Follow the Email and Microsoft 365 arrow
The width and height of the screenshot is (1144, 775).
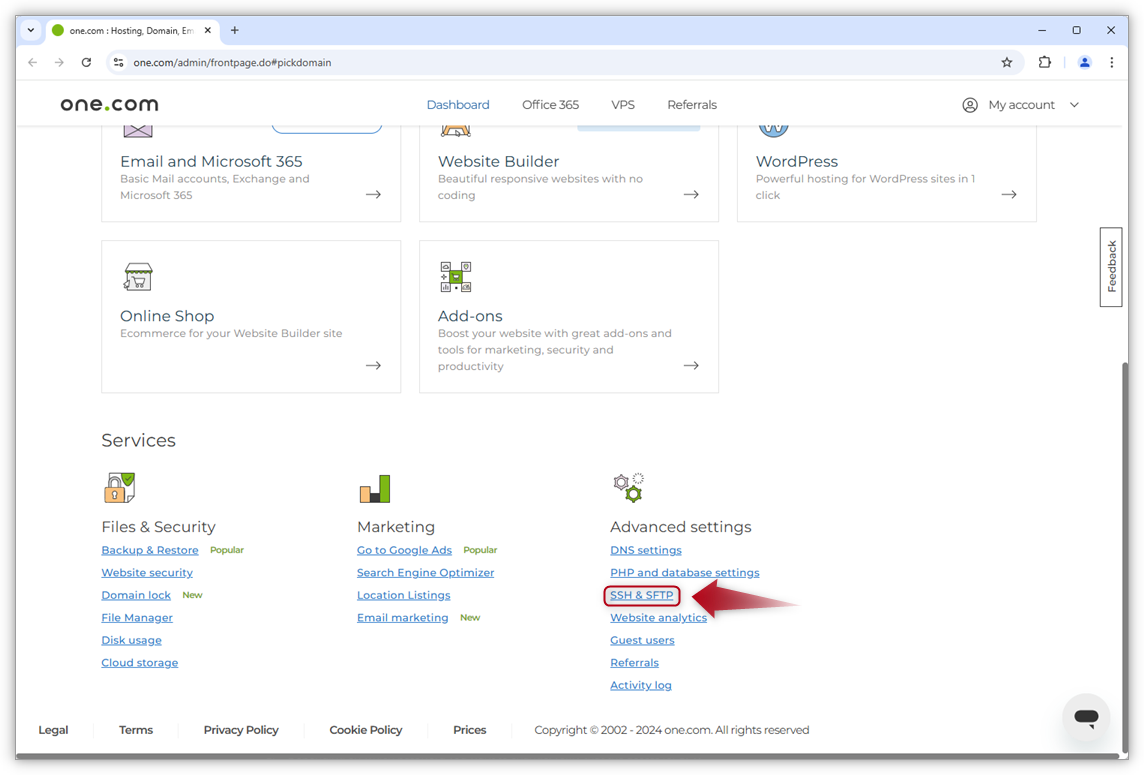coord(374,194)
